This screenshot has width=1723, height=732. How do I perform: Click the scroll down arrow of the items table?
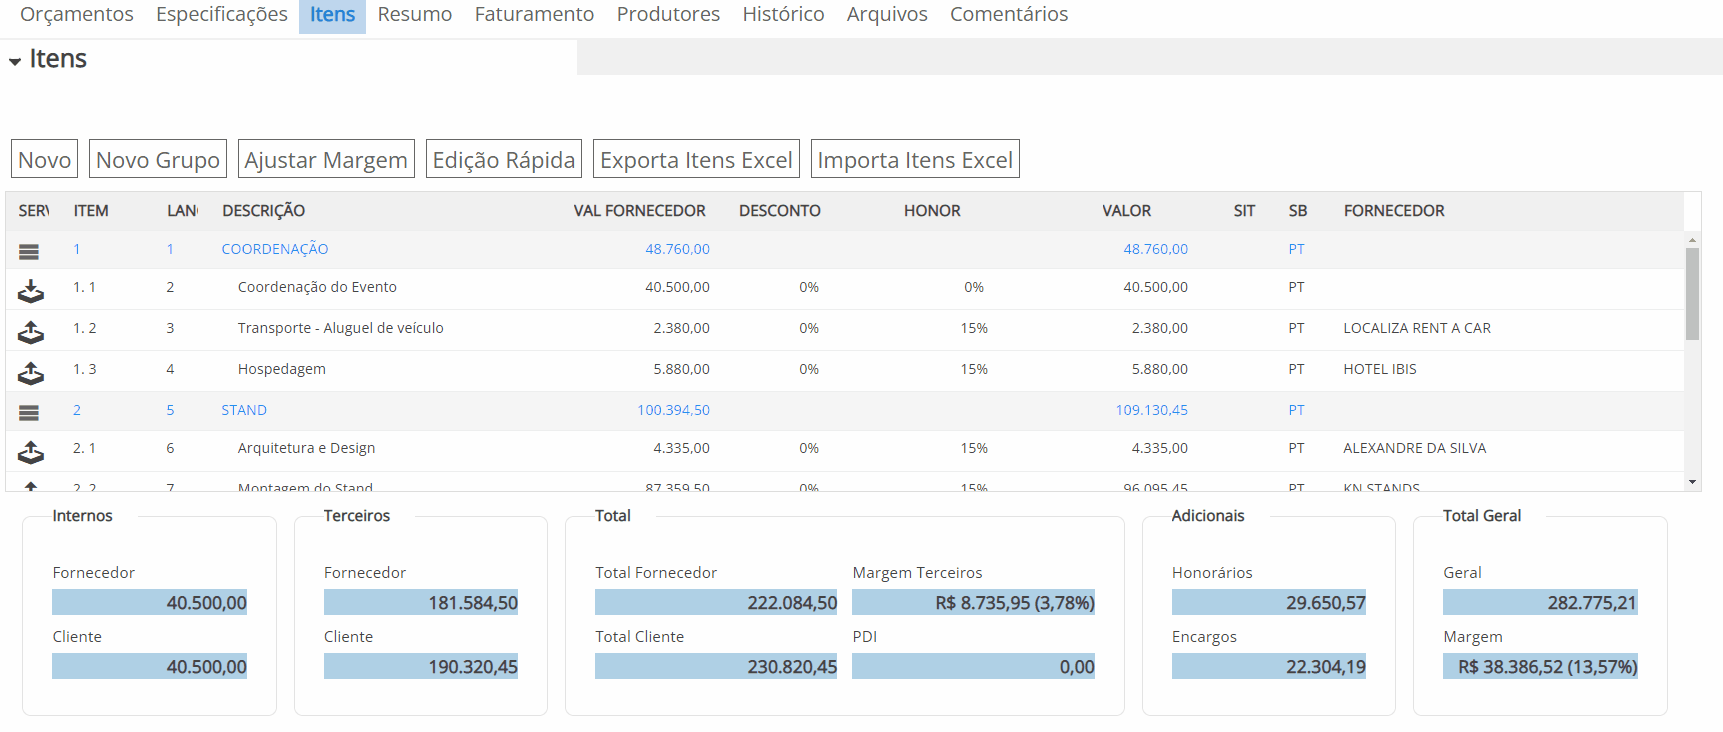[1692, 482]
